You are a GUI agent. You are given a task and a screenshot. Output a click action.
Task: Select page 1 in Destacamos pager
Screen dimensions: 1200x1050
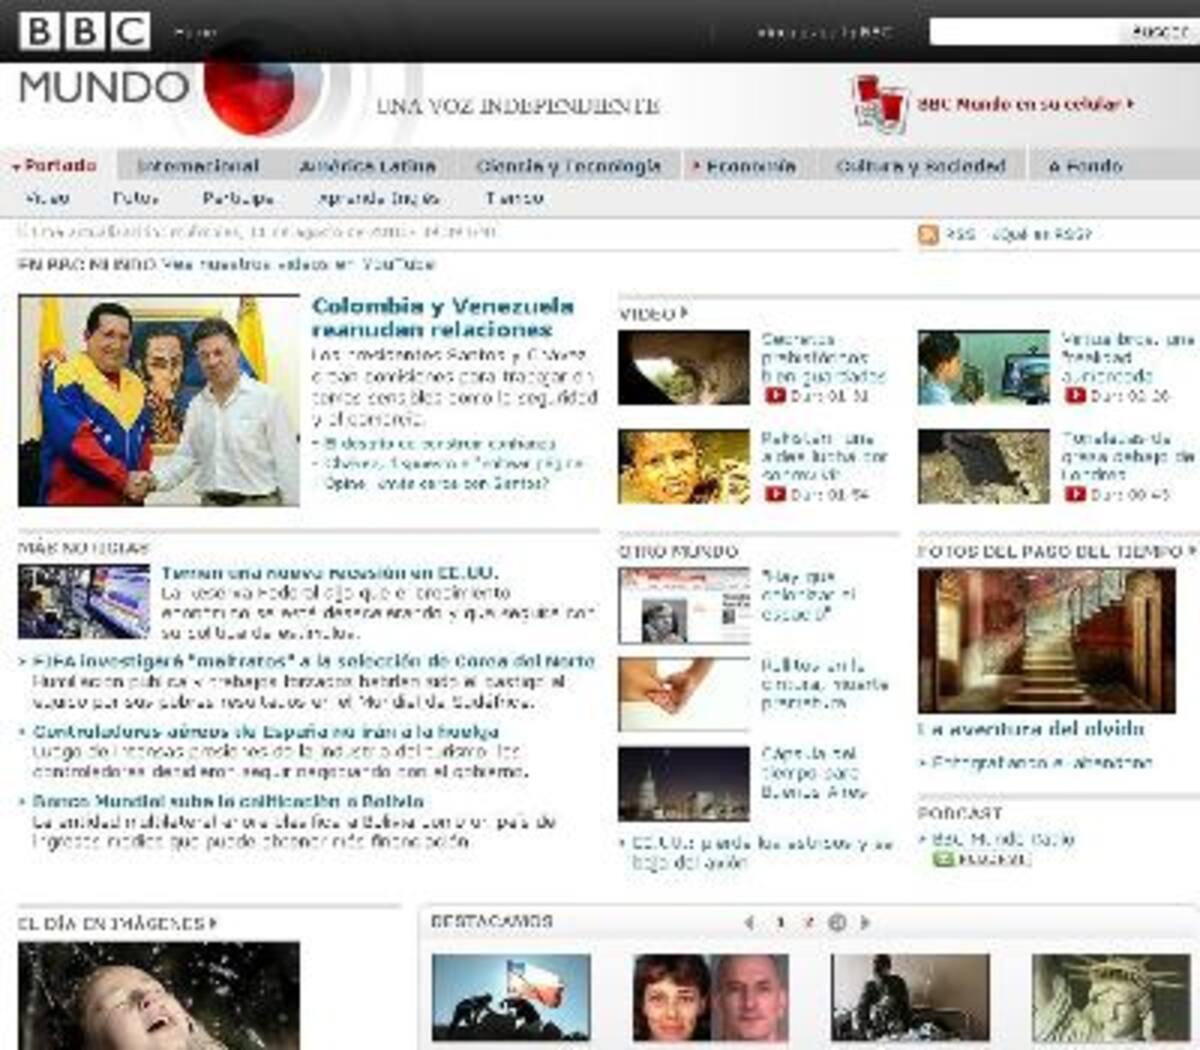pyautogui.click(x=780, y=922)
